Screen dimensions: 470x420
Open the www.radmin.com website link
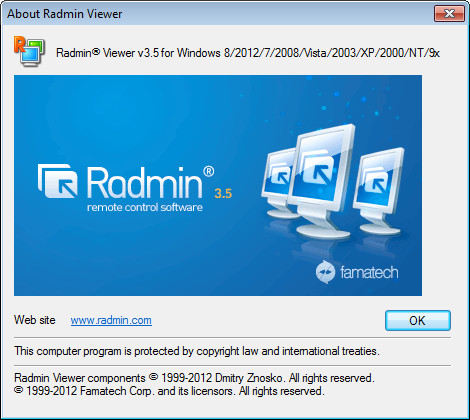tap(111, 320)
